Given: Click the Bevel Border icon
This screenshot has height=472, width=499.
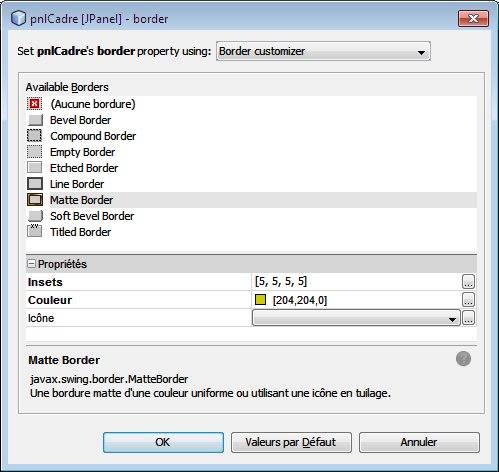Looking at the screenshot, I should [35, 120].
